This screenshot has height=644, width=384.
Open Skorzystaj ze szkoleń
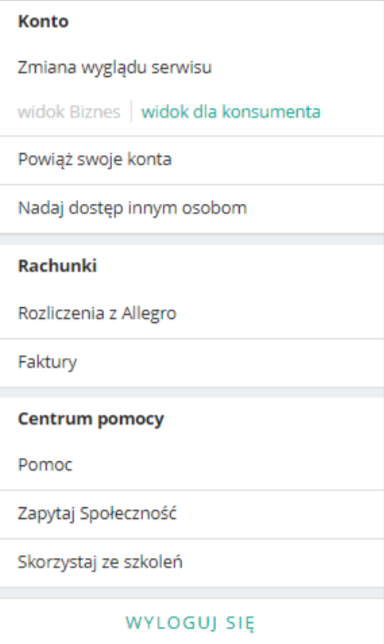(192, 563)
